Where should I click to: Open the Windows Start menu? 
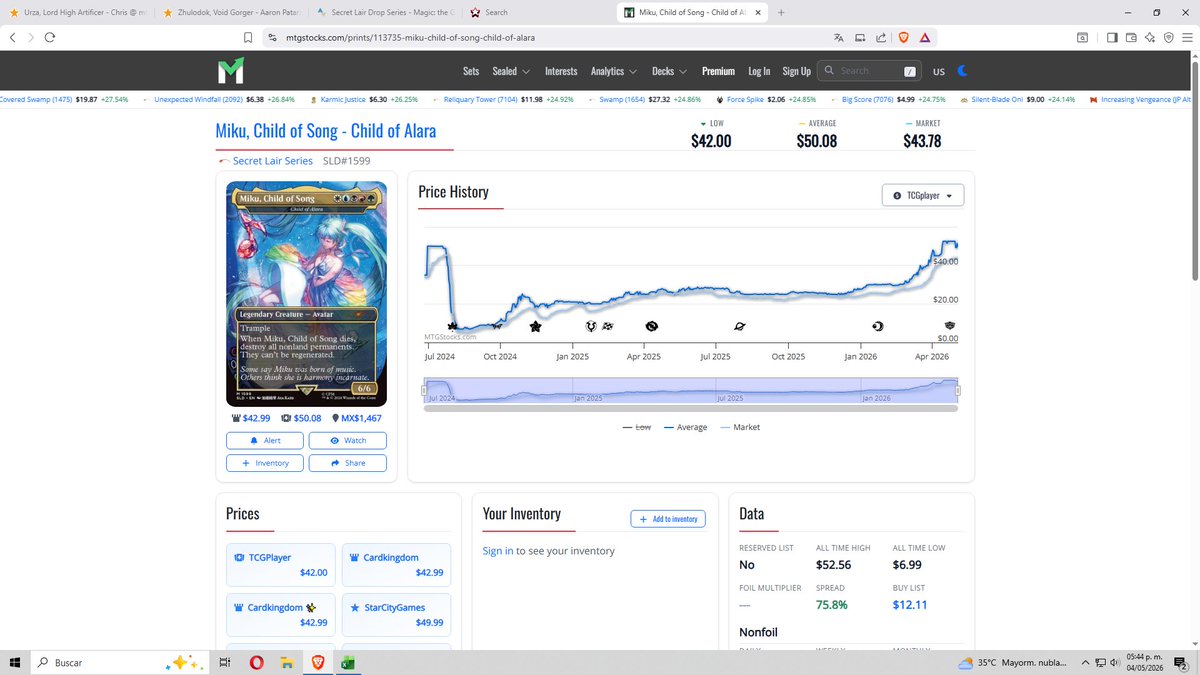[x=14, y=662]
